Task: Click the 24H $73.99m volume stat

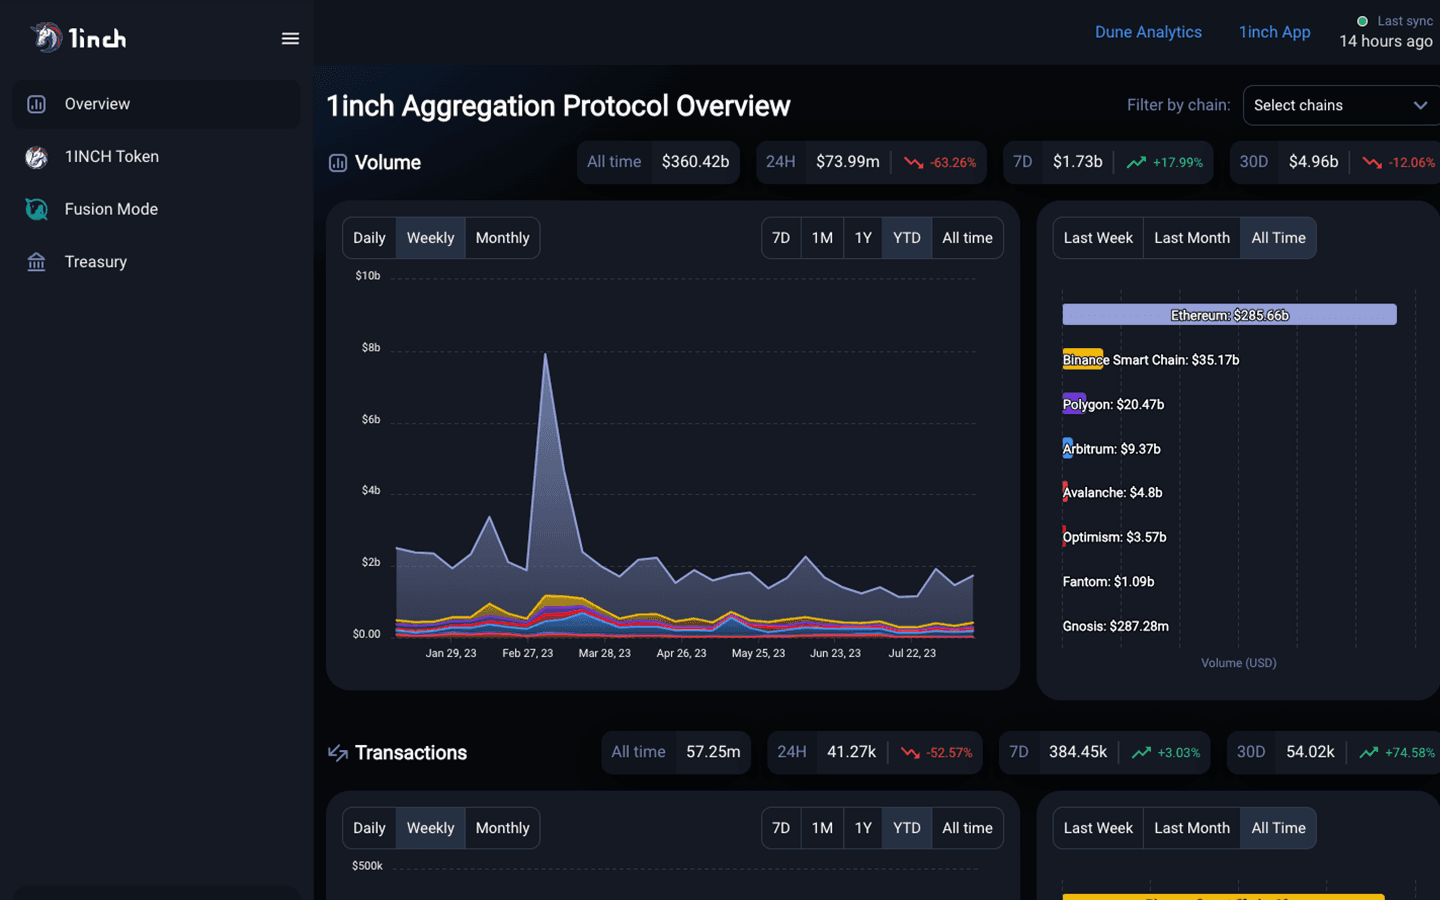Action: pos(871,162)
